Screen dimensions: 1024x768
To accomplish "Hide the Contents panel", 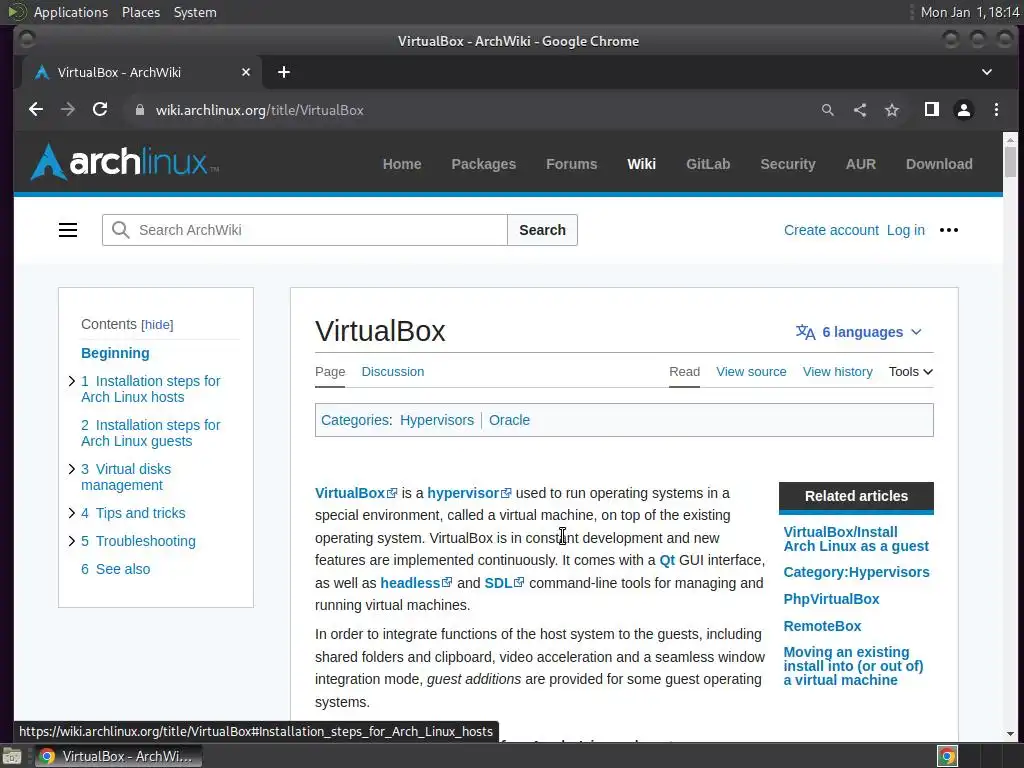I will (157, 325).
